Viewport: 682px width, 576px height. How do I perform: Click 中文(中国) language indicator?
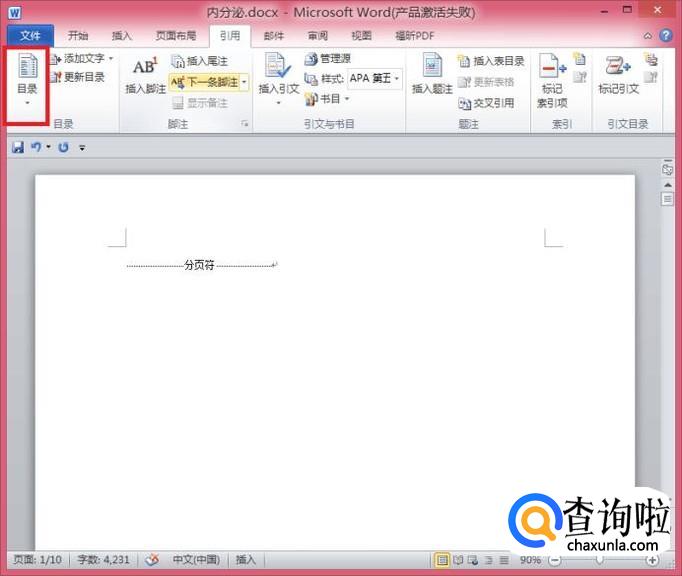pyautogui.click(x=196, y=559)
